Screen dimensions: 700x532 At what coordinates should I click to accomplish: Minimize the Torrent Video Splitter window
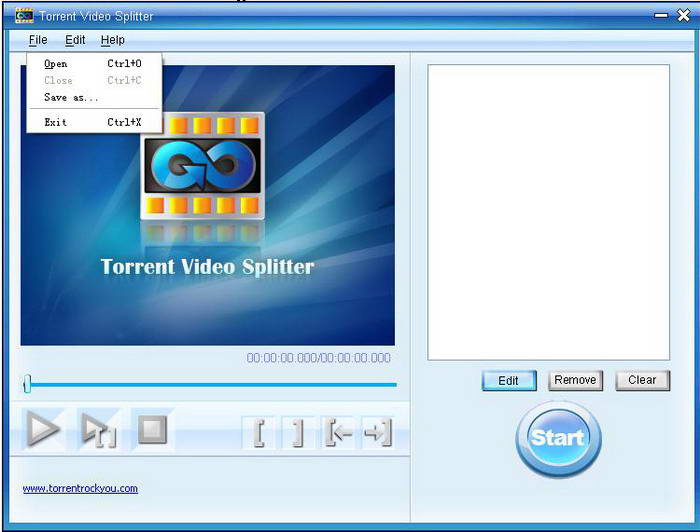(x=661, y=16)
